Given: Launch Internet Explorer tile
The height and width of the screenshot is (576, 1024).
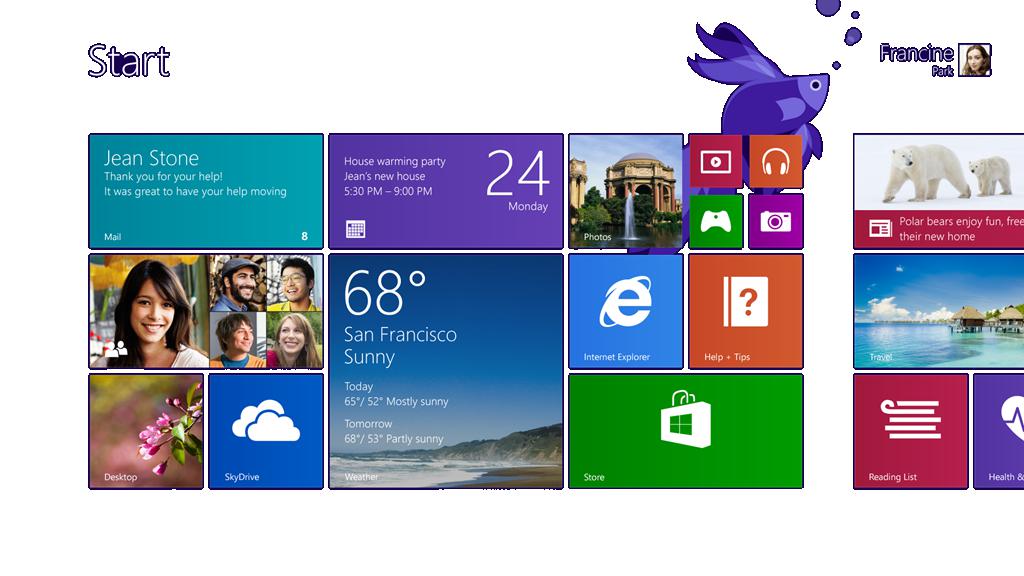Looking at the screenshot, I should tap(626, 312).
